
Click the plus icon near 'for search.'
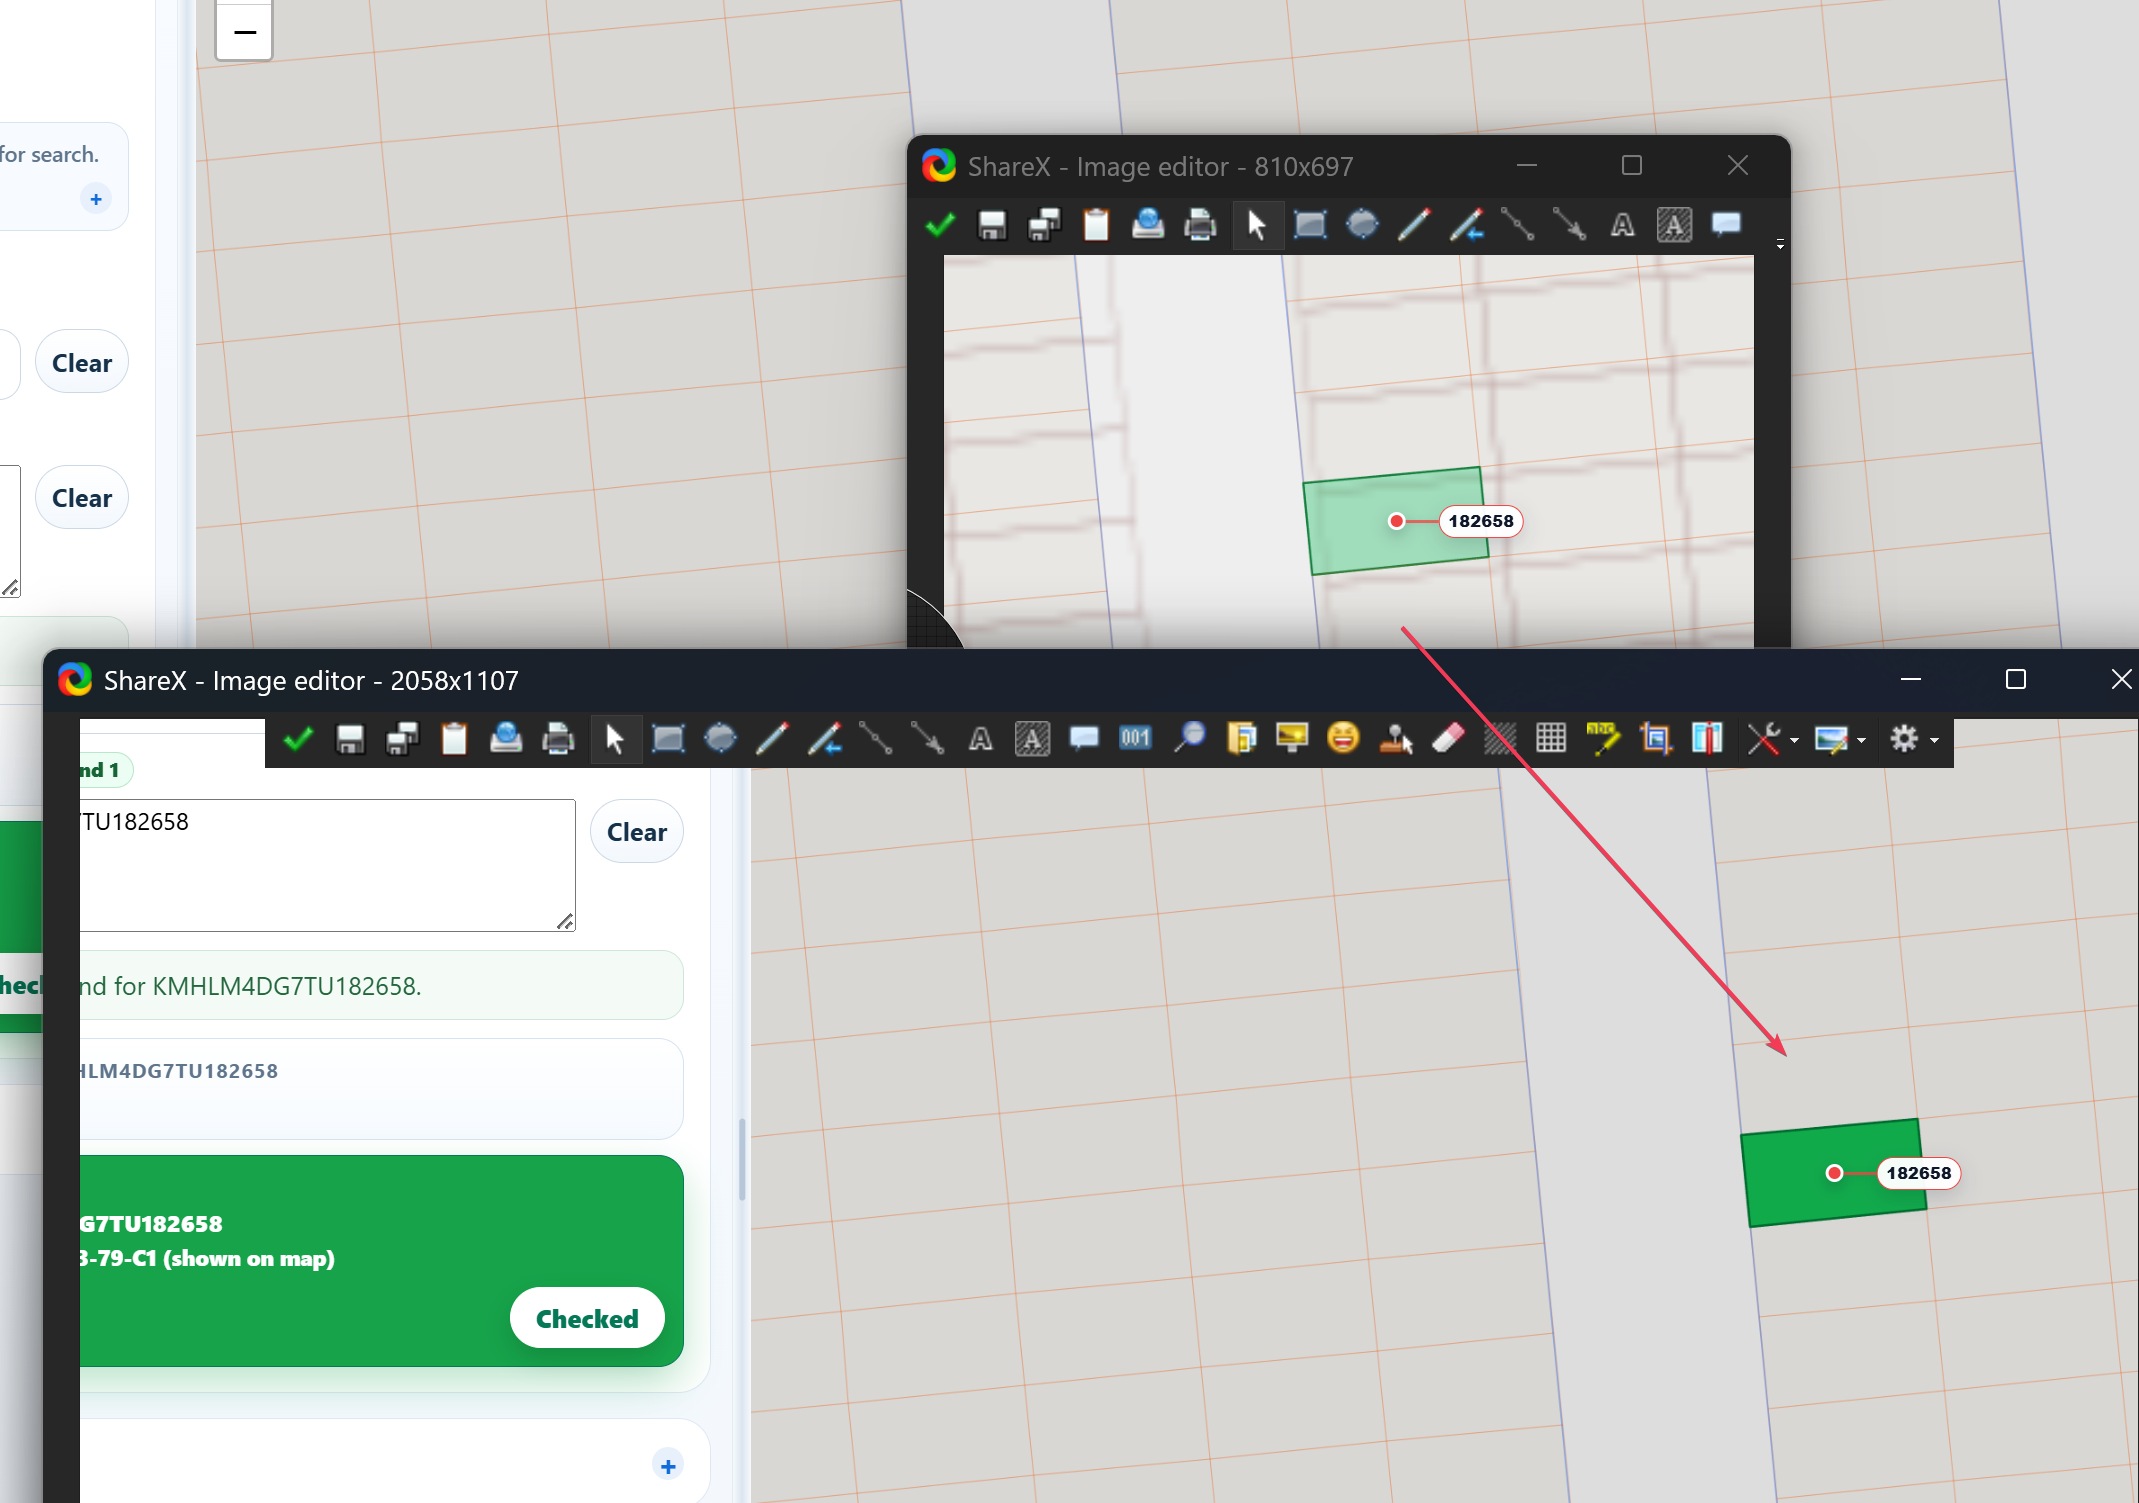[x=96, y=199]
